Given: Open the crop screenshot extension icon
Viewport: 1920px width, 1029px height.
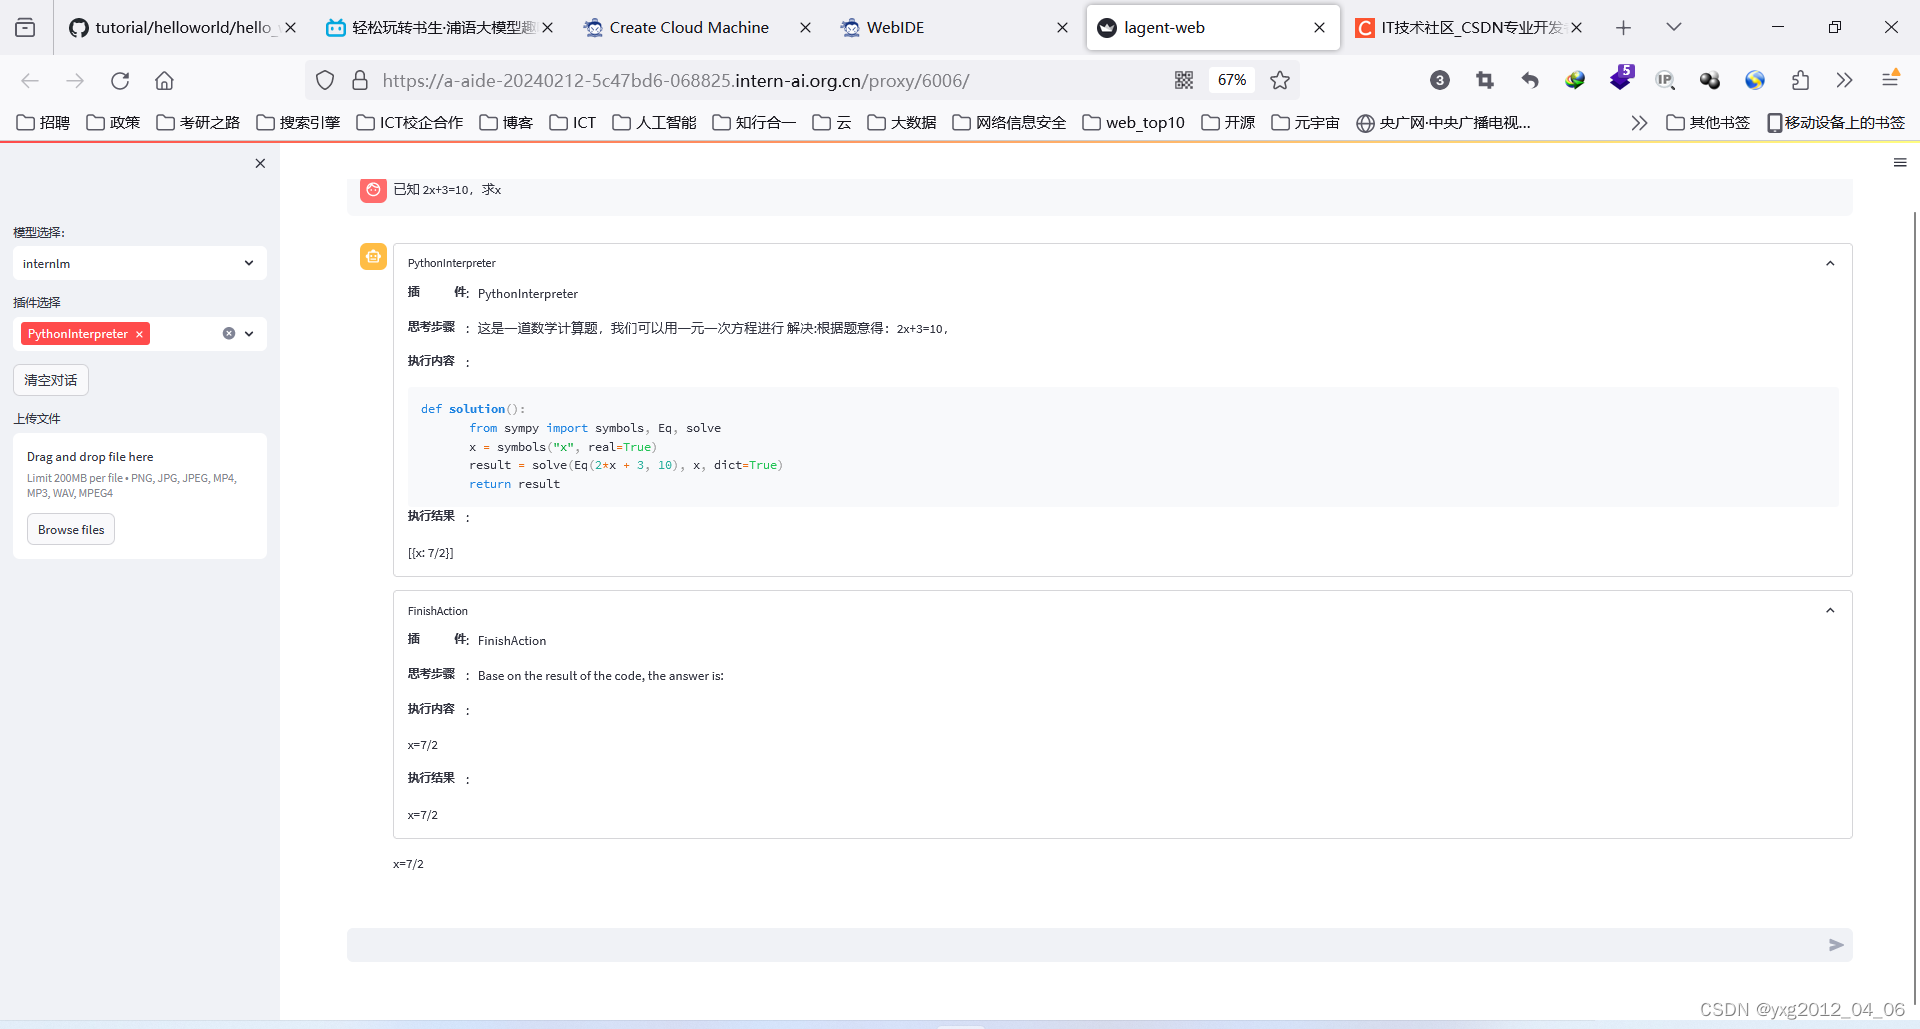Looking at the screenshot, I should click(1485, 80).
